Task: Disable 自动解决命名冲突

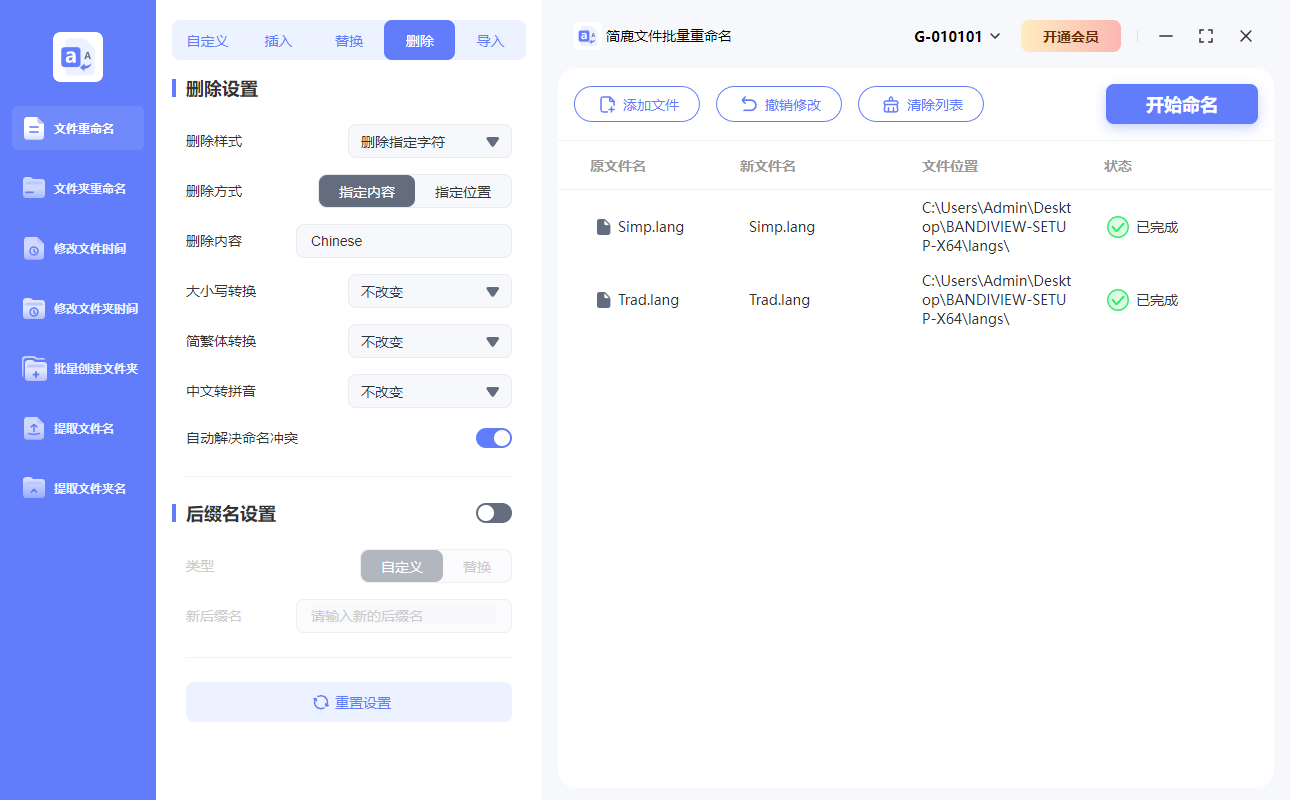Action: pos(493,437)
